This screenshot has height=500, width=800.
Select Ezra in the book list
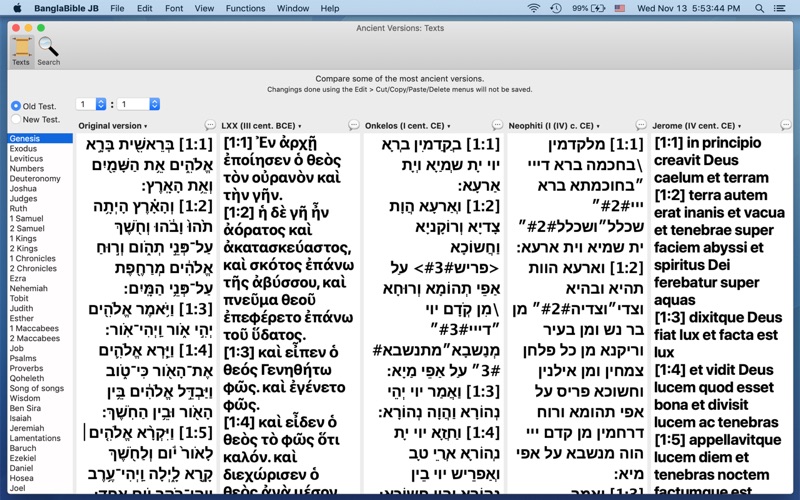(x=40, y=278)
